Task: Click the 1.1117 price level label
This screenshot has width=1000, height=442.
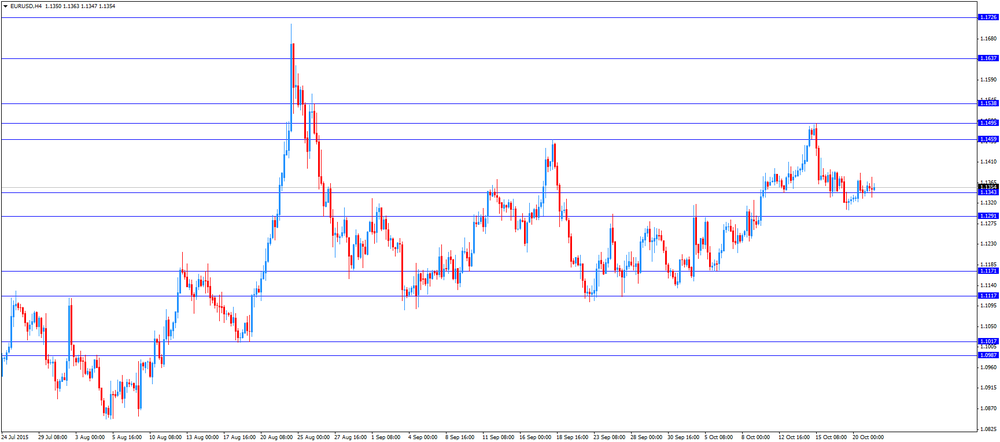Action: pyautogui.click(x=987, y=296)
